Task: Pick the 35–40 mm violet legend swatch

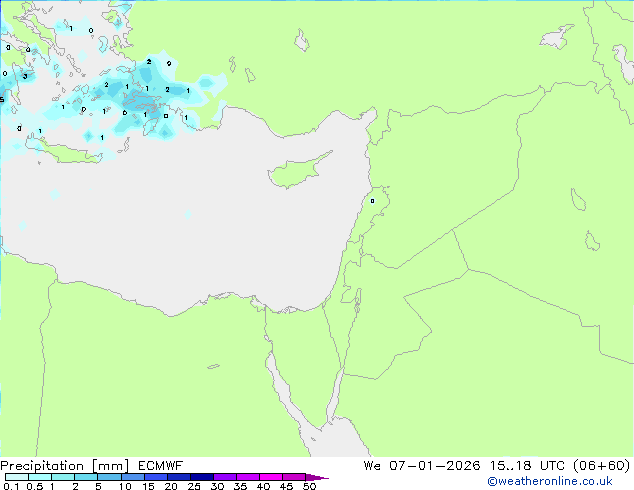Action: point(248,477)
